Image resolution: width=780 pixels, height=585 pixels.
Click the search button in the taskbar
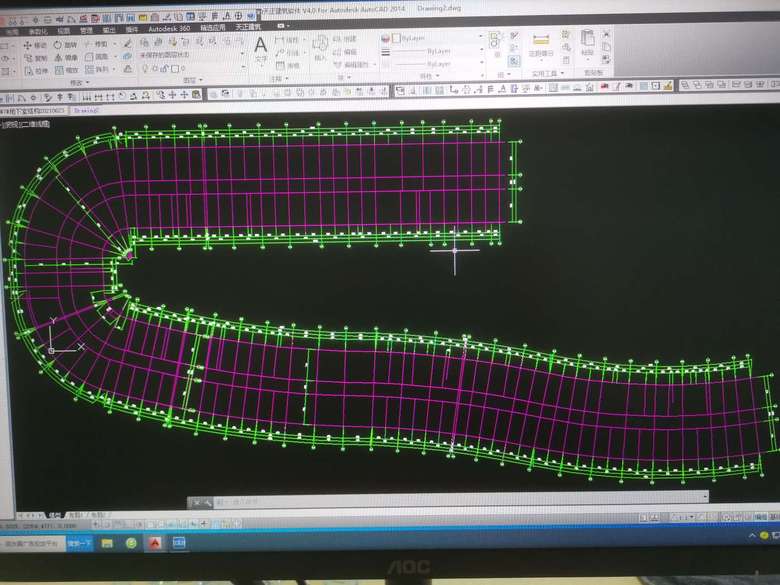tap(80, 542)
